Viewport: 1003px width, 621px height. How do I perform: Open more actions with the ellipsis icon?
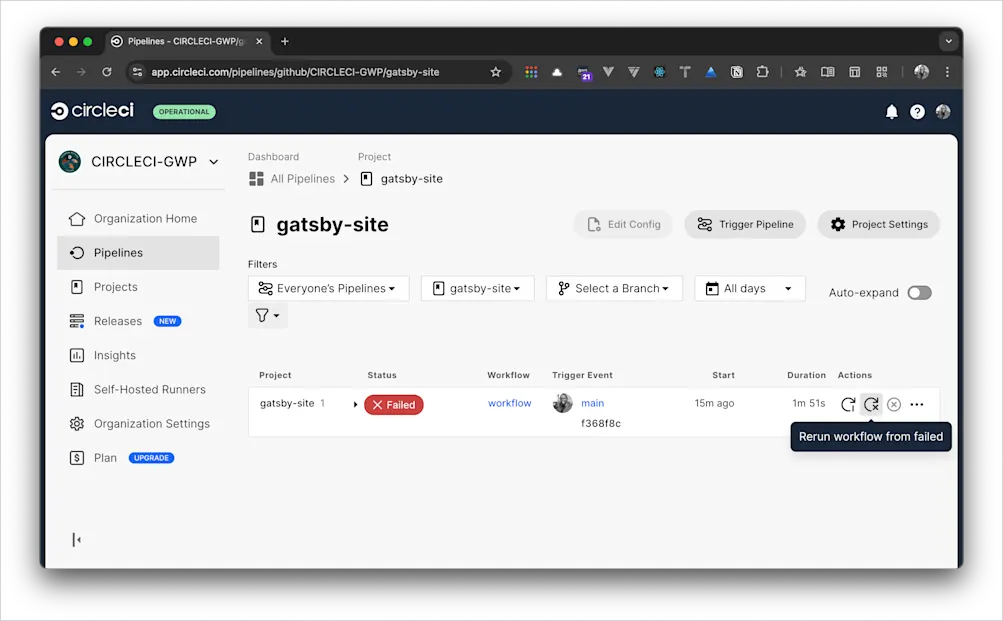pos(917,404)
